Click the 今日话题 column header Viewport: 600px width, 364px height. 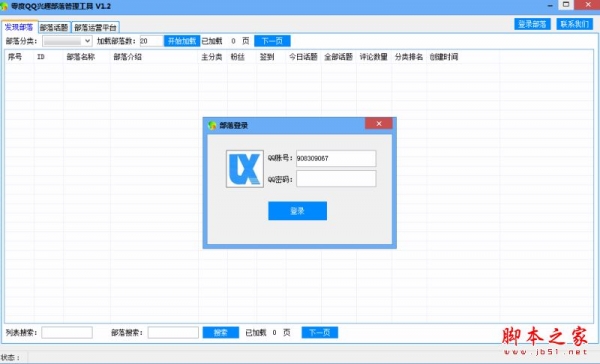[x=303, y=57]
